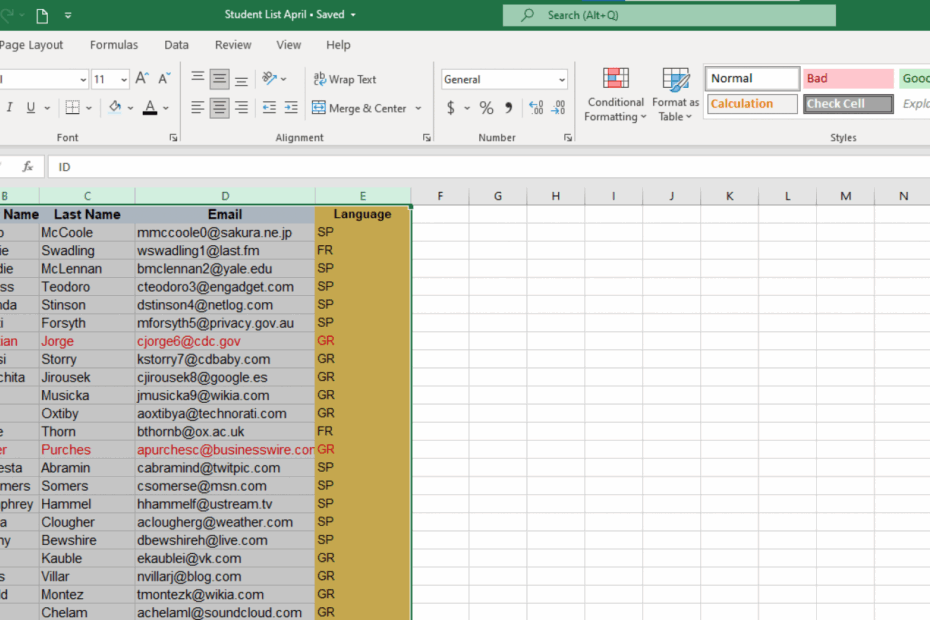Open Font settings dialog launcher
This screenshot has width=930, height=620.
(x=173, y=138)
